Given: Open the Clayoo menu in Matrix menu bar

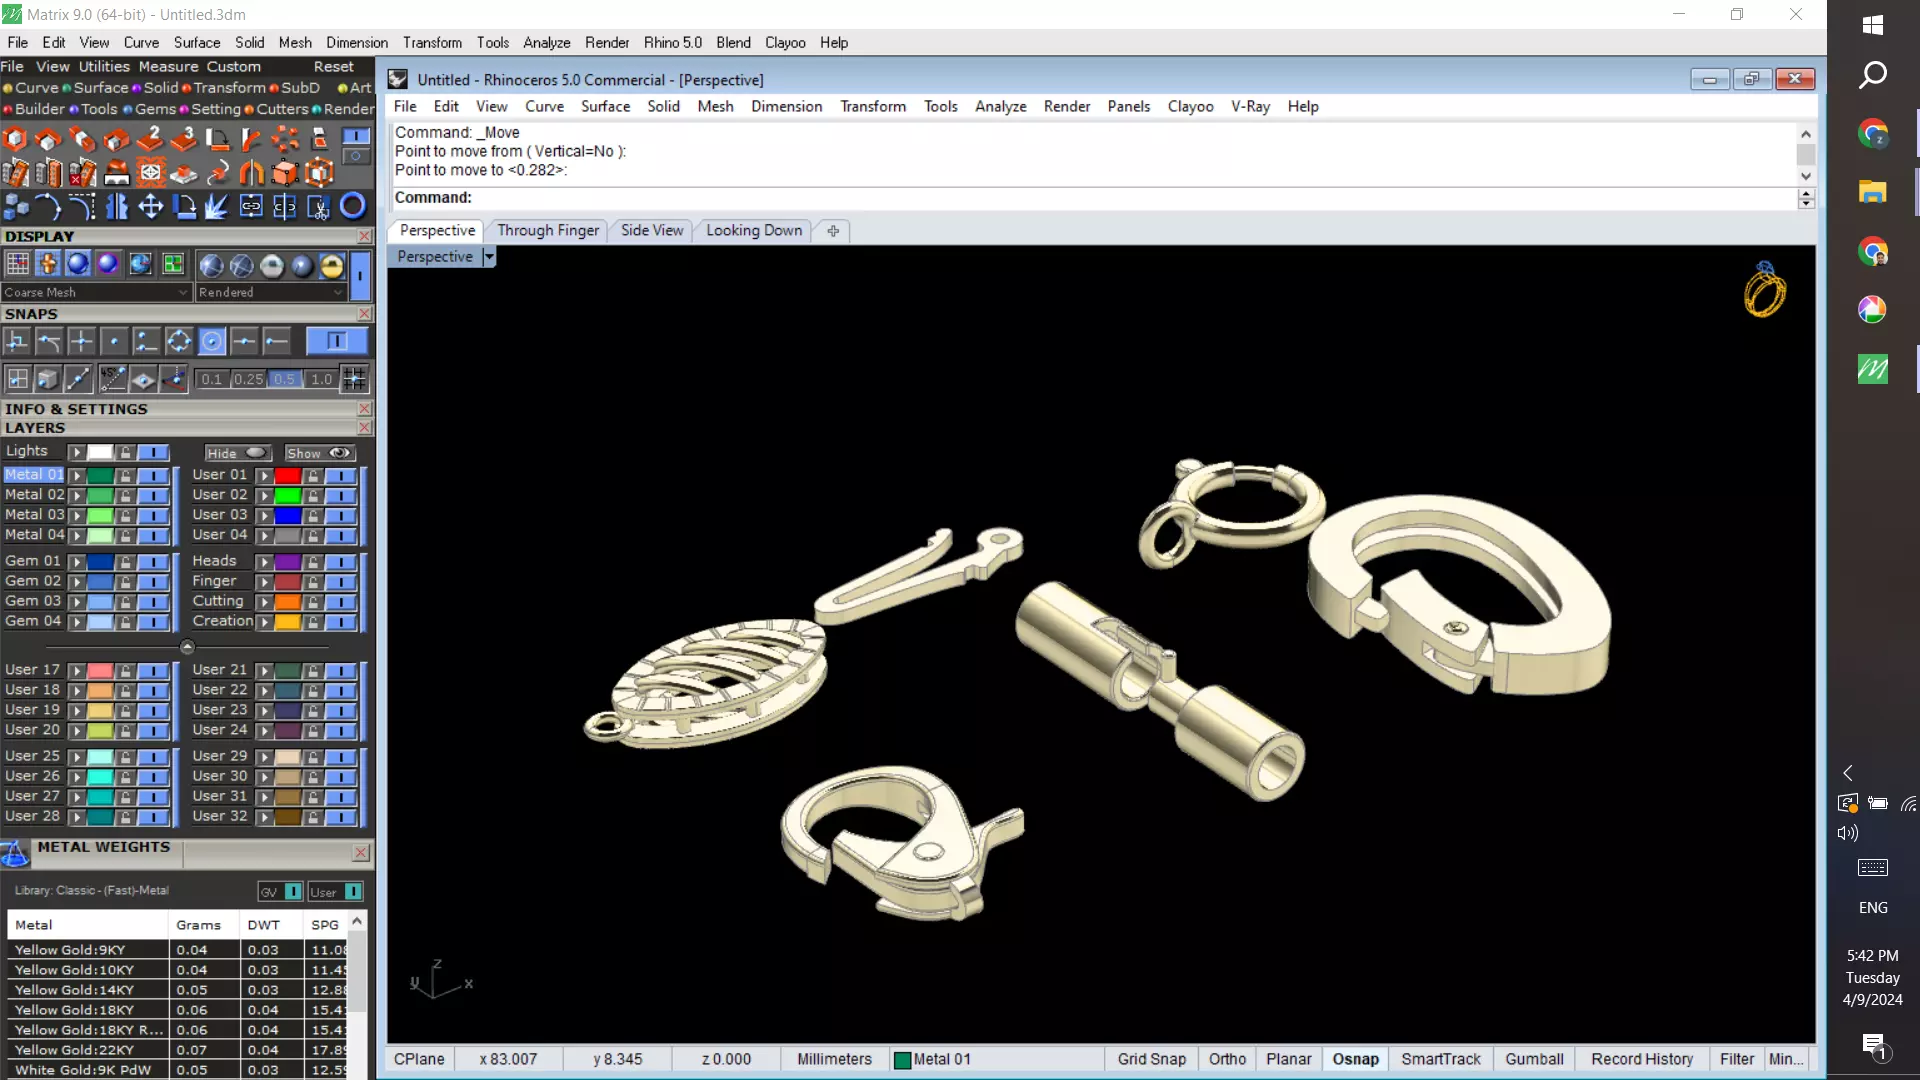Looking at the screenshot, I should 785,42.
